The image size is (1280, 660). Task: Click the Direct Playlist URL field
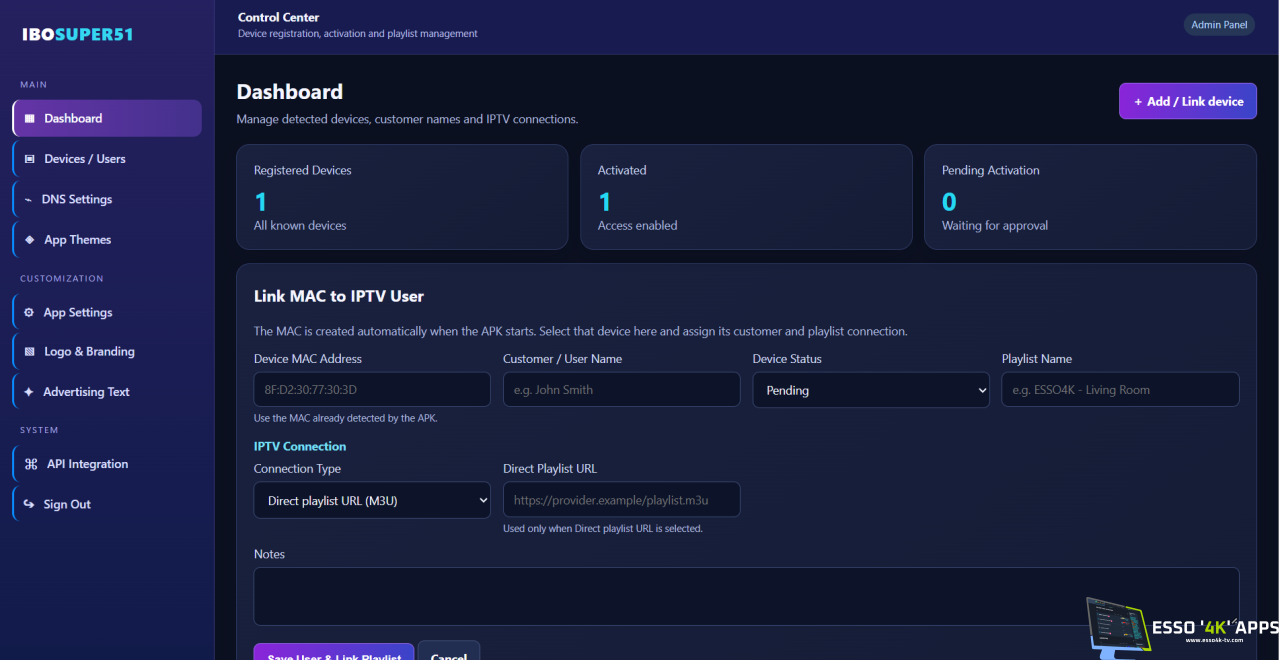[x=621, y=500]
